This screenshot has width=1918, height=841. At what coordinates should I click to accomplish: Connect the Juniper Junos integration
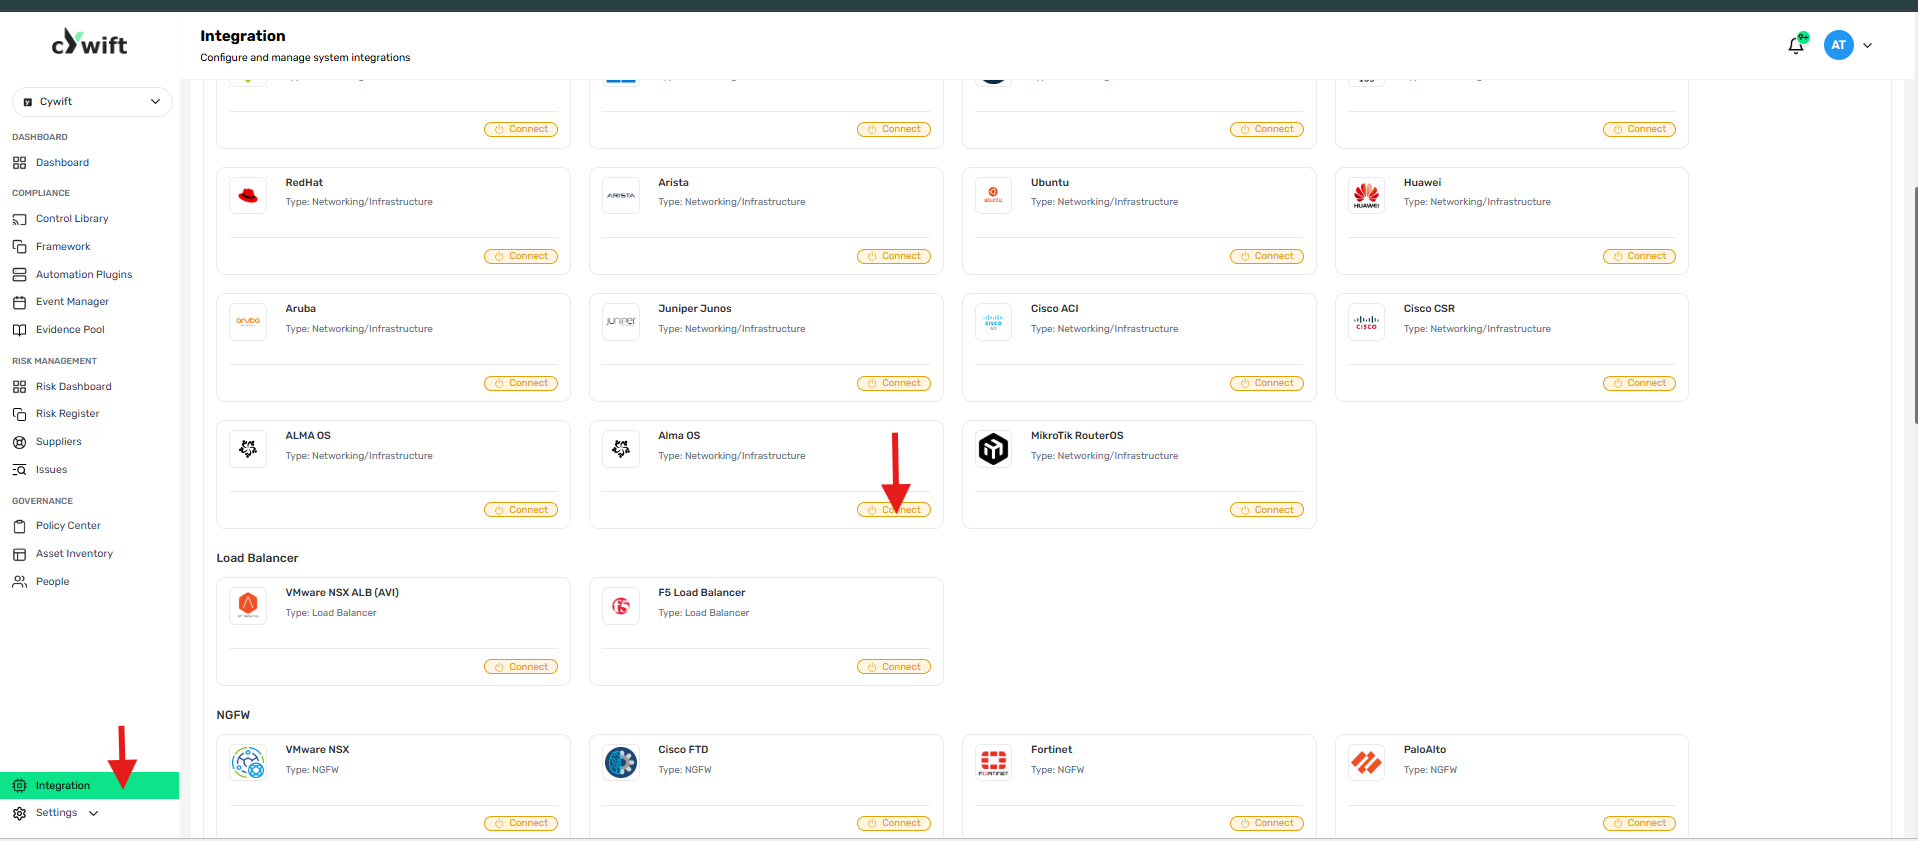click(894, 383)
